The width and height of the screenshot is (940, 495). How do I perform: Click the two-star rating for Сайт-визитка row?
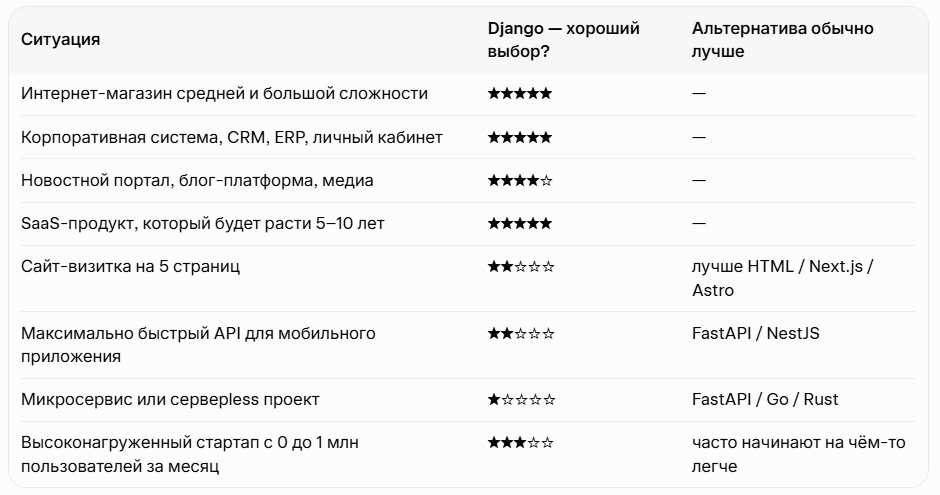[x=521, y=267]
